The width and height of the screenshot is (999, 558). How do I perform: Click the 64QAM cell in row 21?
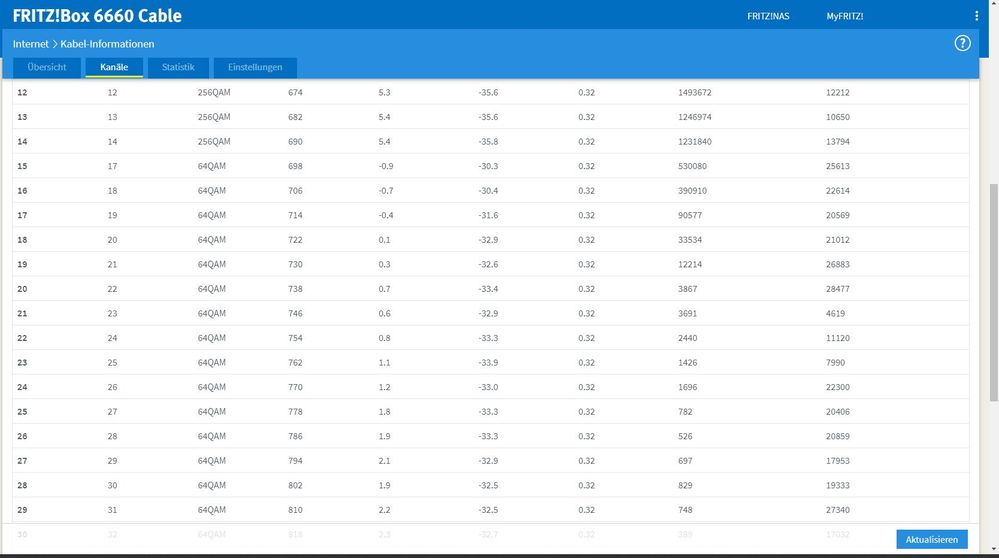click(x=212, y=313)
